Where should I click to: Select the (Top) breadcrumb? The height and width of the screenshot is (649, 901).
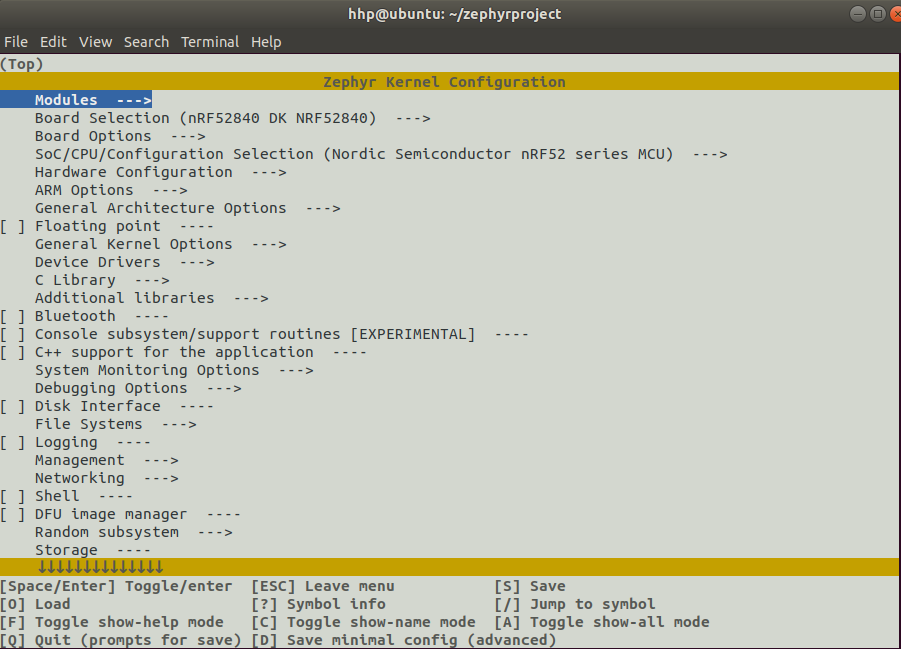pyautogui.click(x=22, y=63)
